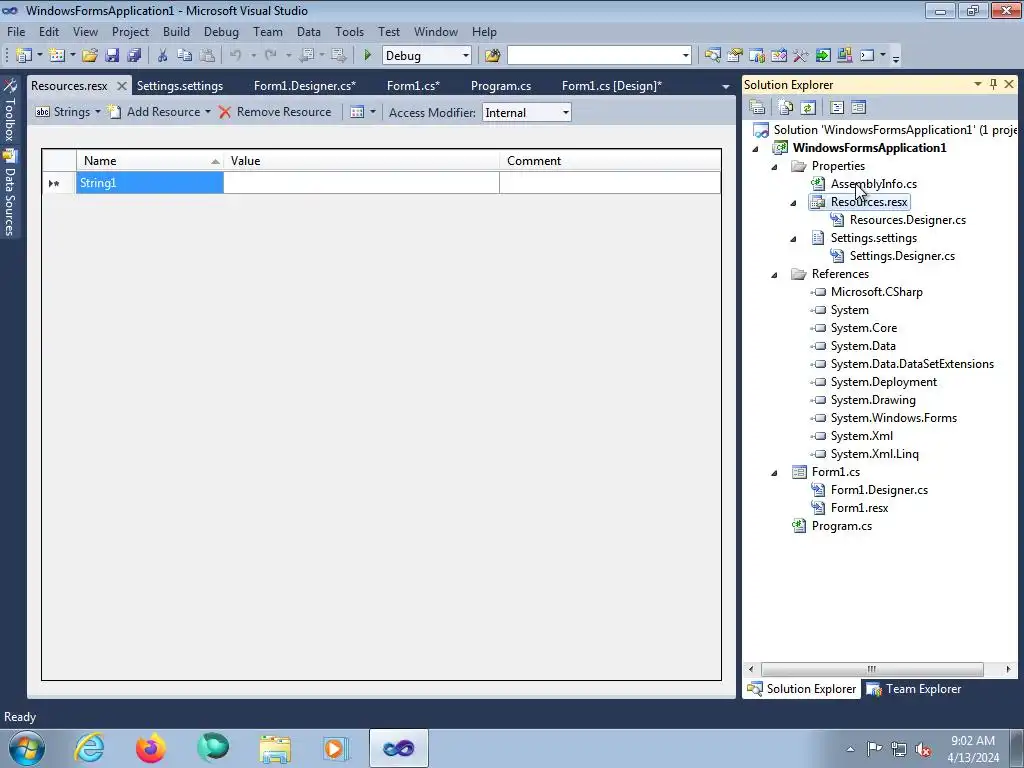Open the Debug configuration dropdown
This screenshot has width=1024, height=768.
coord(426,56)
